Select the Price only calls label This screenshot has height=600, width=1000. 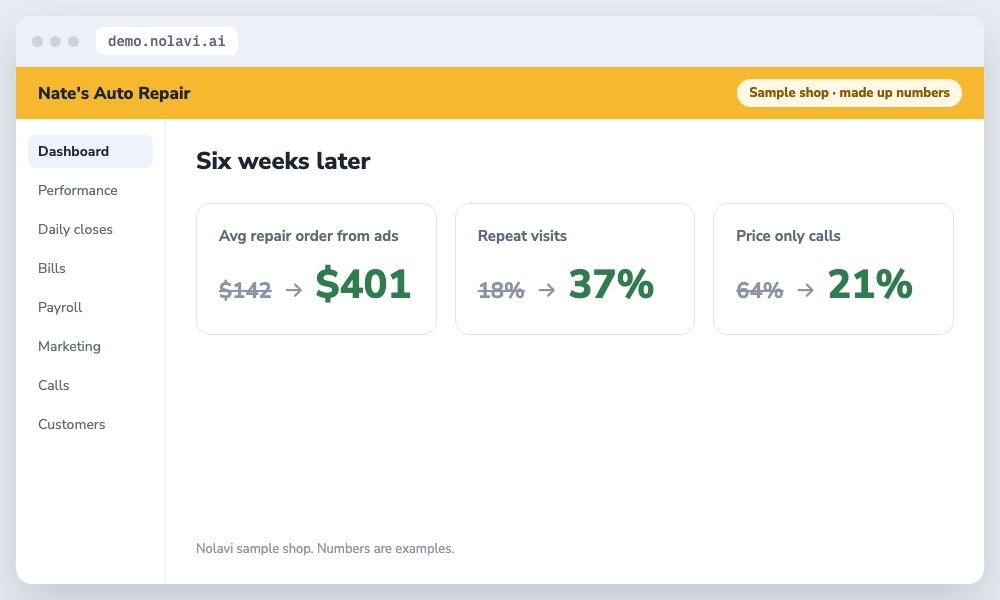(788, 236)
